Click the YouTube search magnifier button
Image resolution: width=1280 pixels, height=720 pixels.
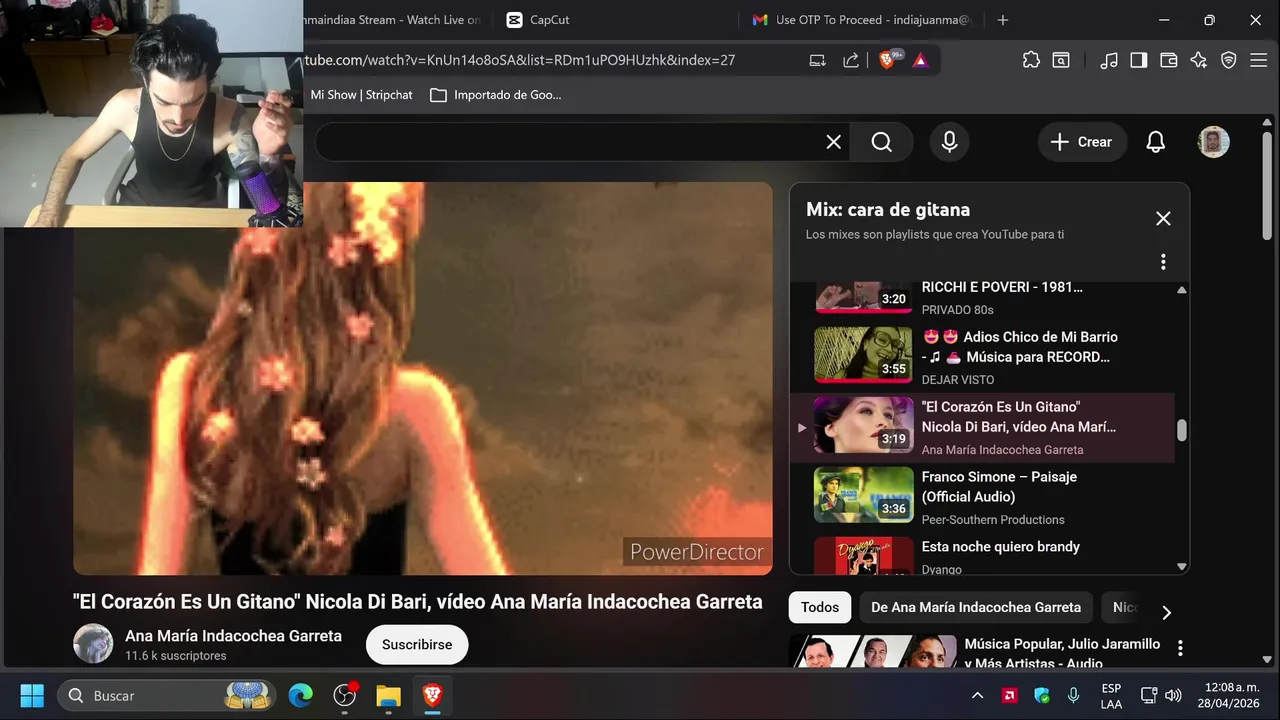[881, 142]
